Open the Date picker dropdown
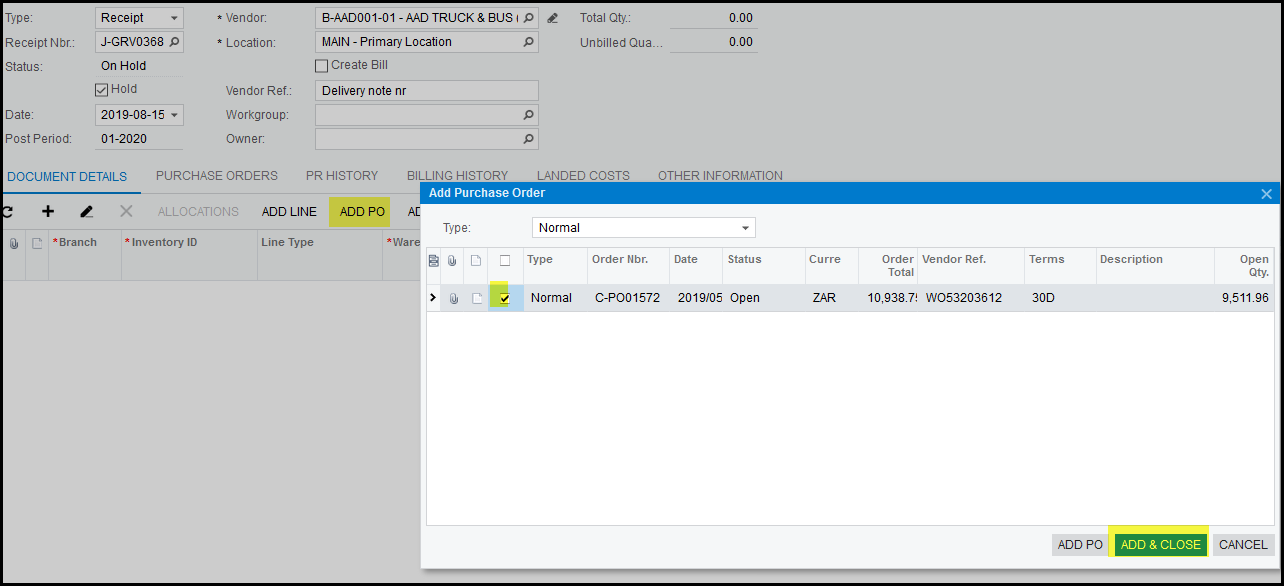The height and width of the screenshot is (586, 1284). (175, 115)
